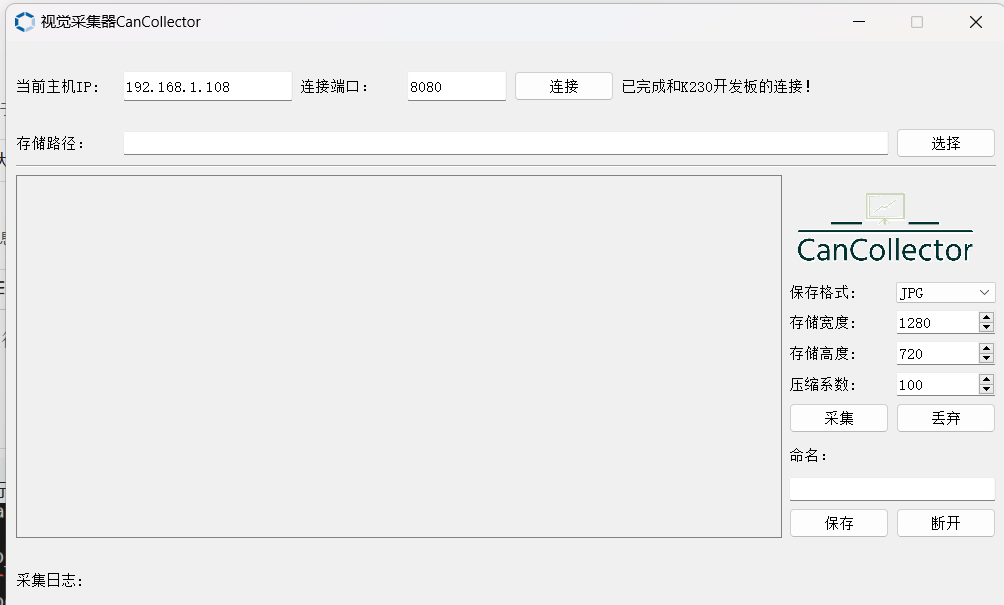Viewport: 1004px width, 605px height.
Task: Increase 存储宽度 with the up arrow
Action: (x=986, y=318)
